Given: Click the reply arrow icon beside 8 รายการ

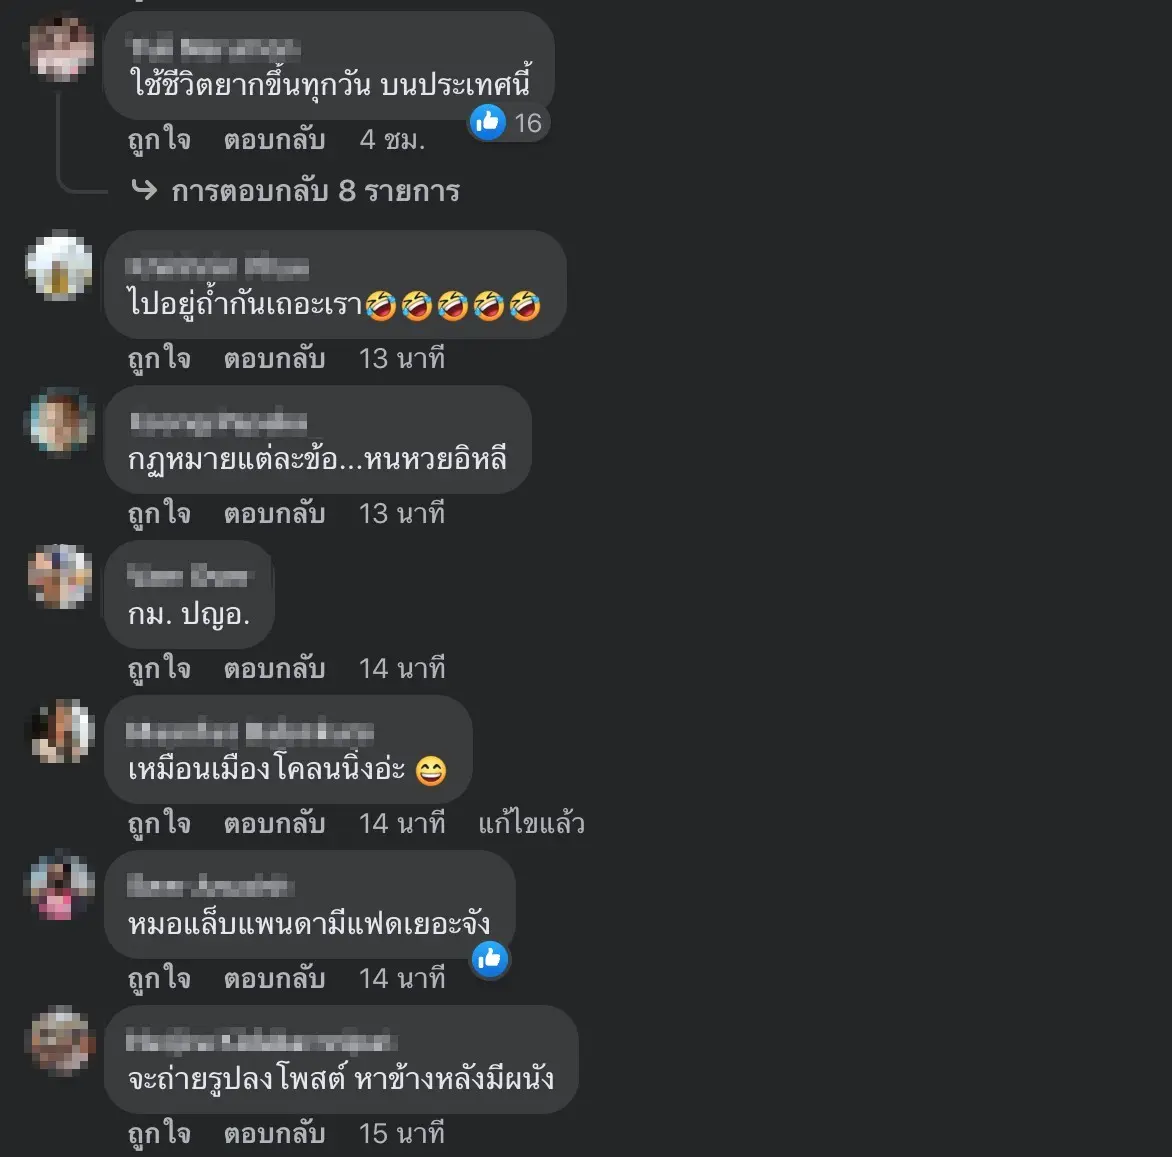Looking at the screenshot, I should click(144, 190).
